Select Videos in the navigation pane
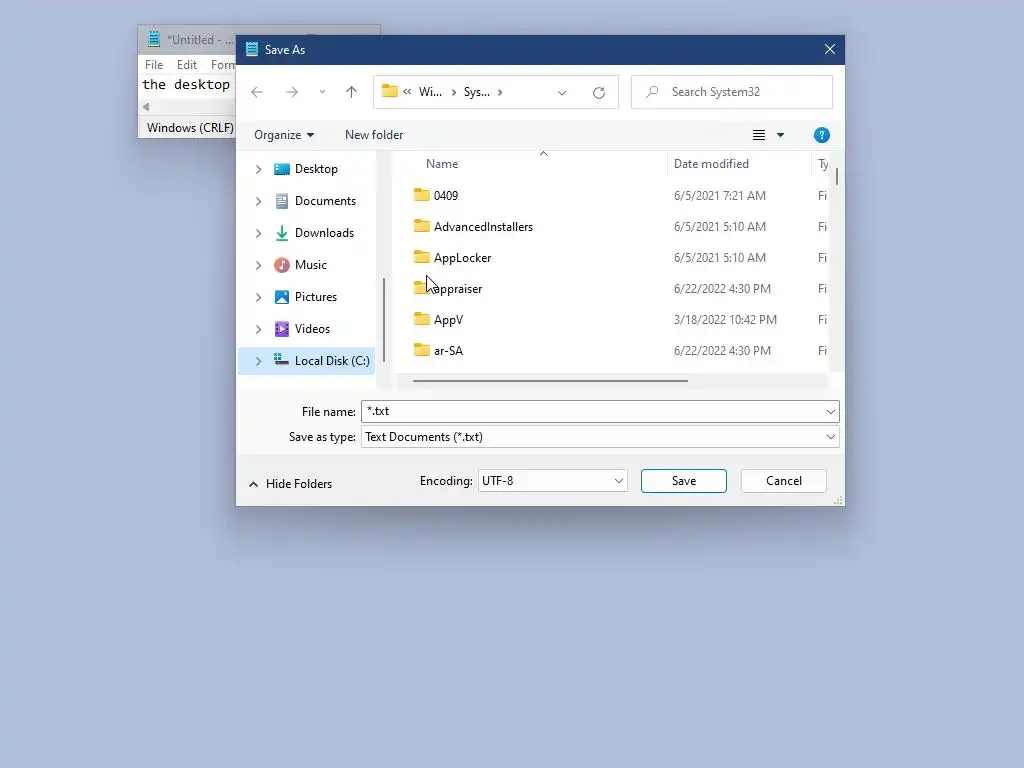 pyautogui.click(x=312, y=329)
